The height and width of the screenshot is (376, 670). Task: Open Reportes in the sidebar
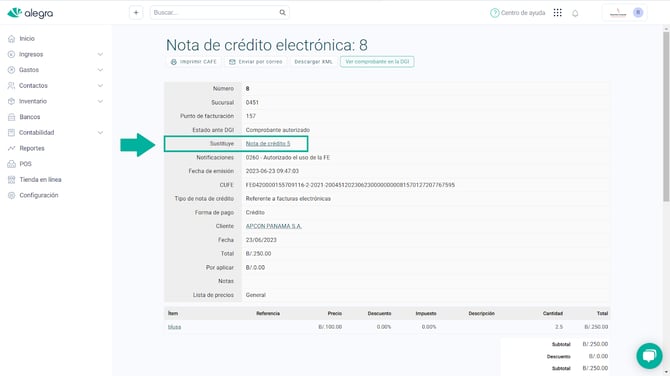(32, 148)
